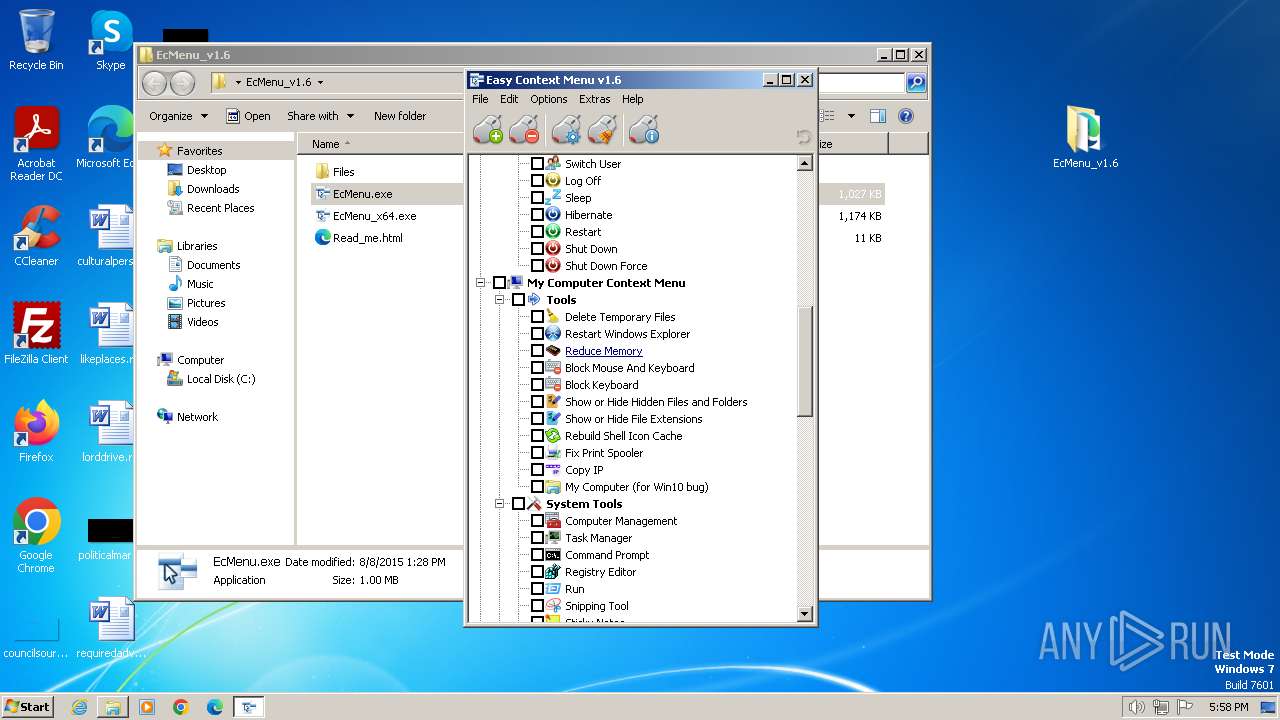Click the taskbar clock showing 5:58 PM
The image size is (1280, 720).
(1228, 707)
